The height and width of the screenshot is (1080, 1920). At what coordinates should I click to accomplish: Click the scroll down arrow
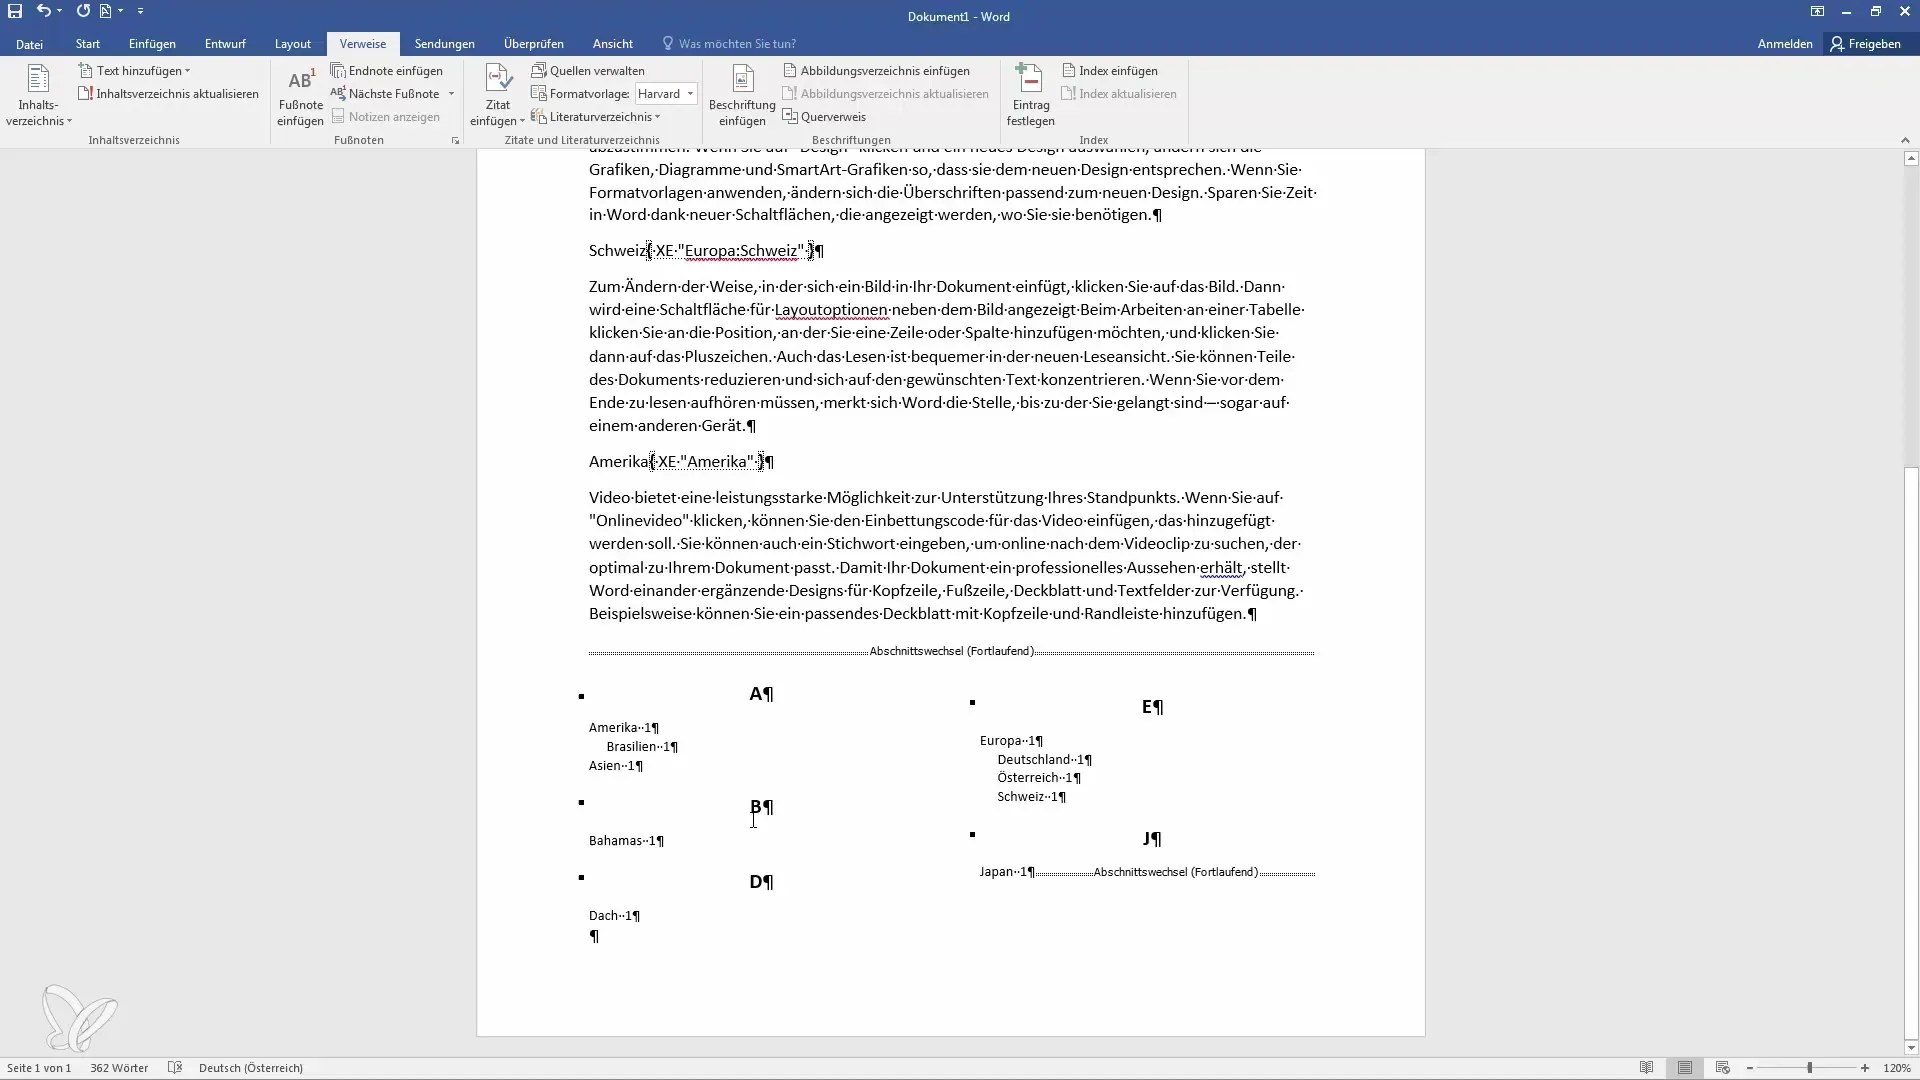click(1911, 1048)
